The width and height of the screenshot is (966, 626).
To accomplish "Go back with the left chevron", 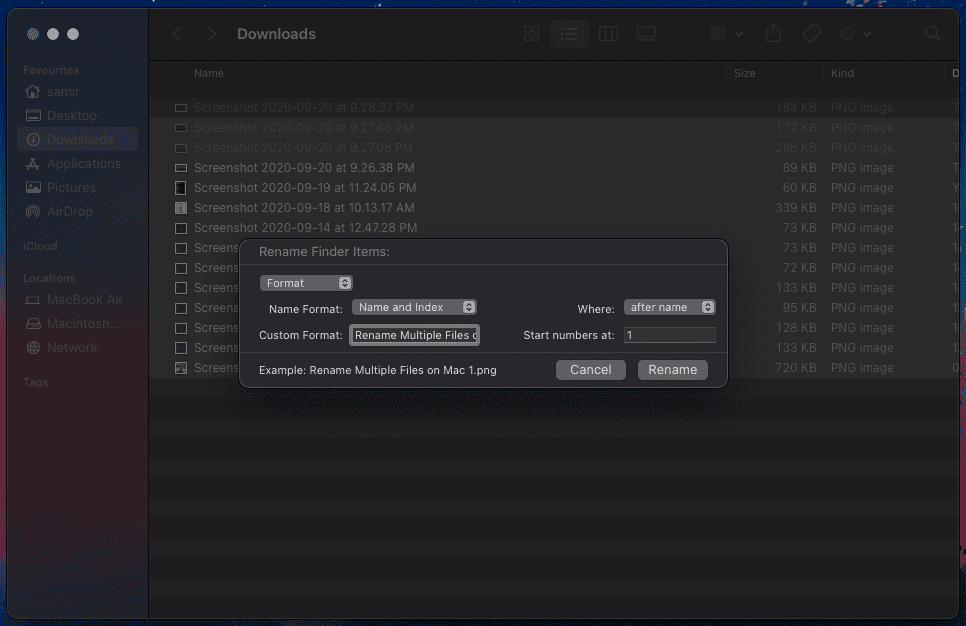I will point(177,34).
